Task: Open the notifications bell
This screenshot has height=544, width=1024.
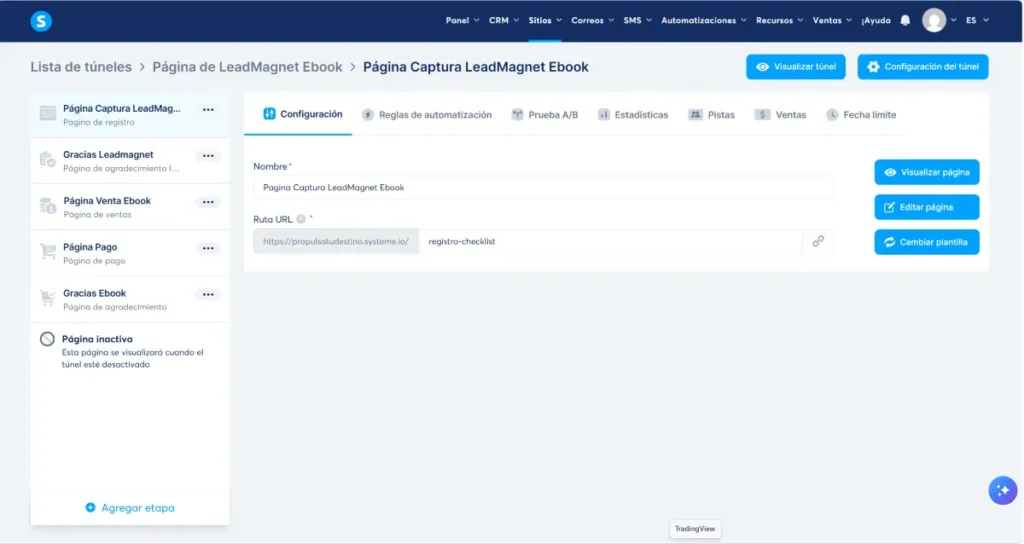Action: (x=905, y=20)
